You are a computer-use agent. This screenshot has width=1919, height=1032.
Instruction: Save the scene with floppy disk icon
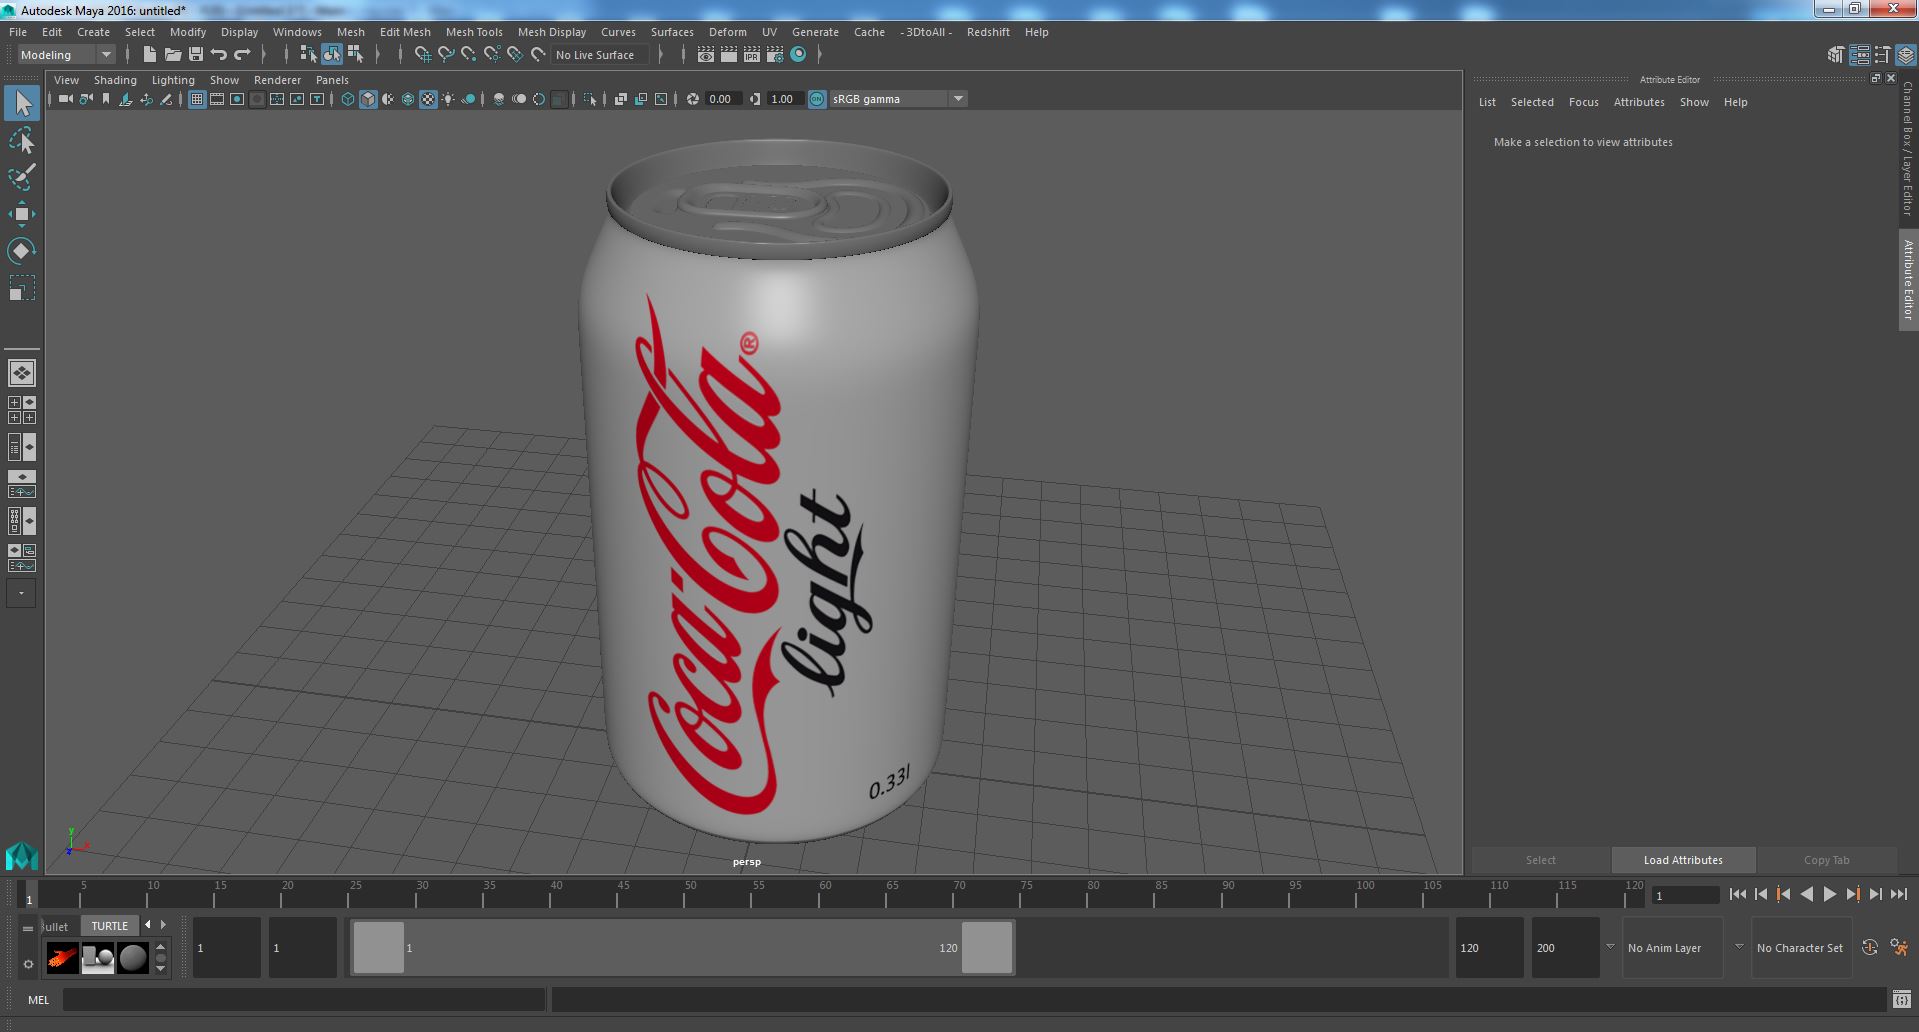click(x=196, y=55)
